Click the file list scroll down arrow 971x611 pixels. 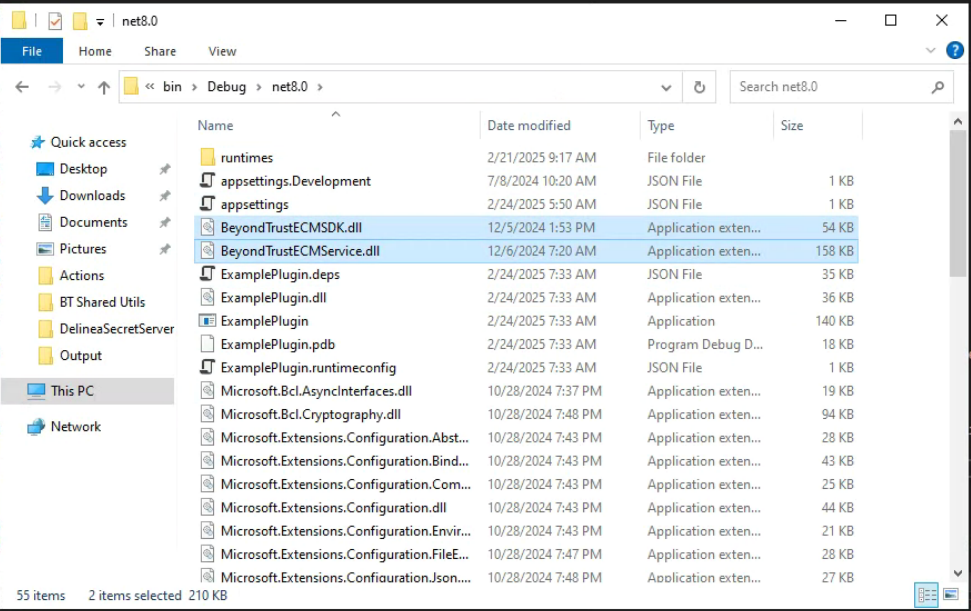coord(958,573)
